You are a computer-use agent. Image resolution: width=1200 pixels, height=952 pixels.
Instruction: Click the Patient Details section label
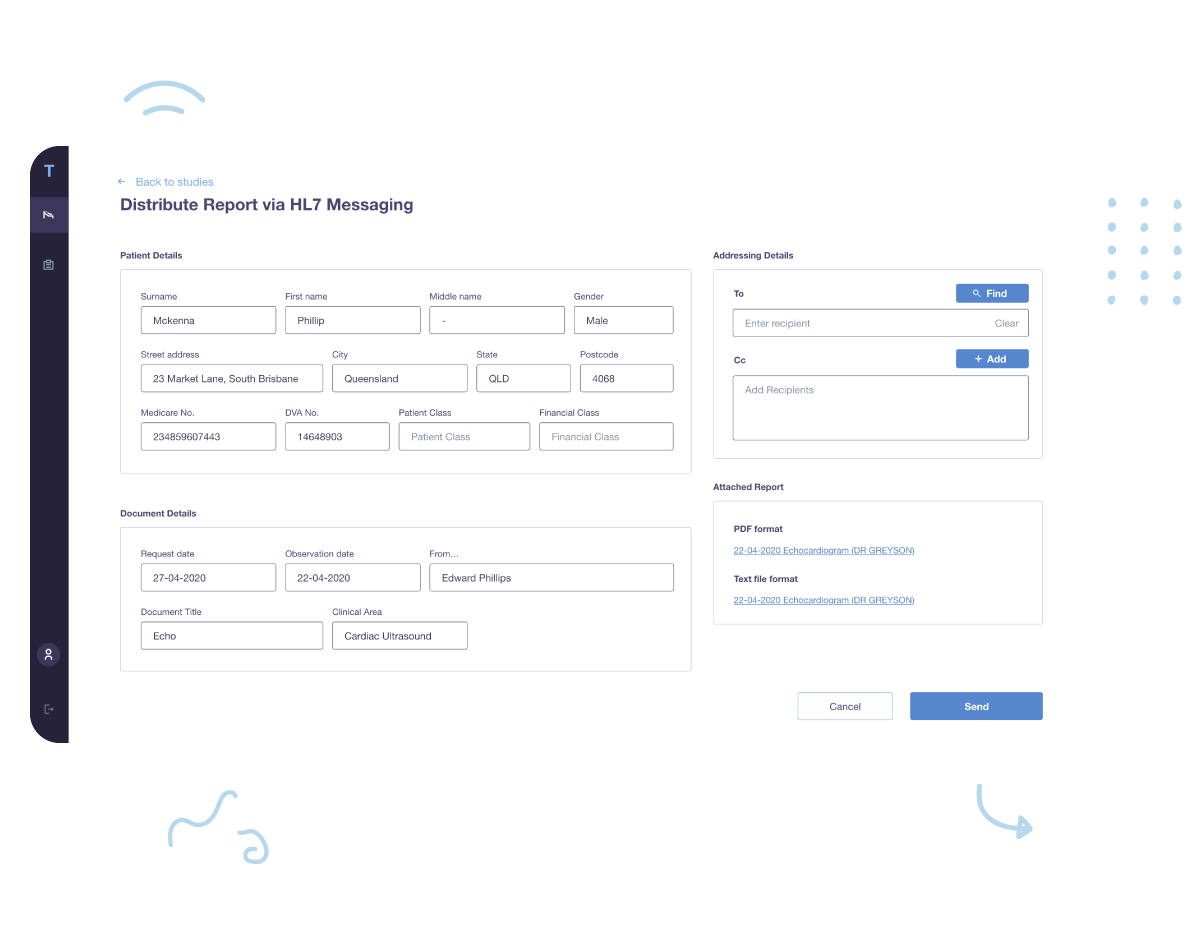tap(151, 256)
